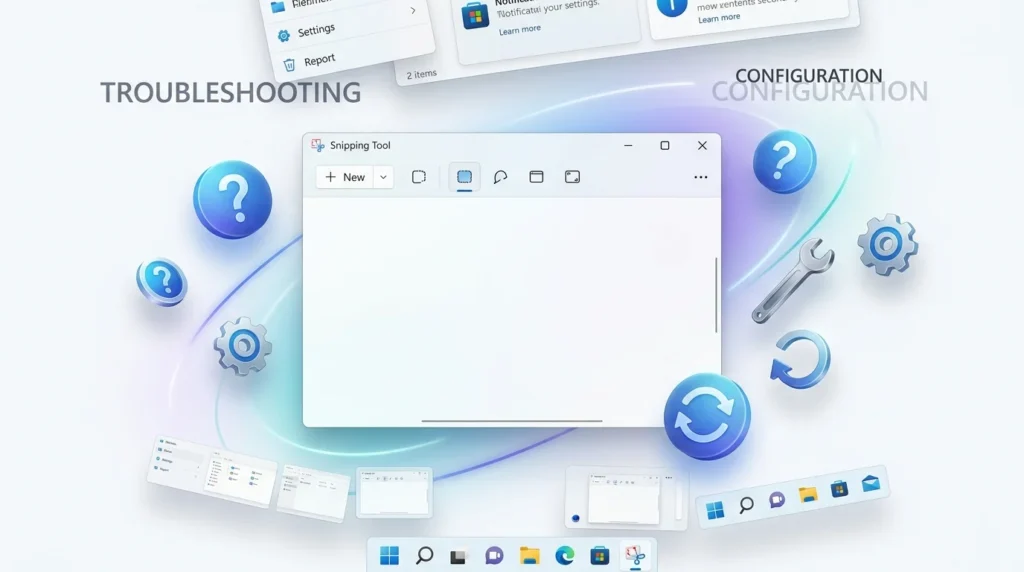Screen dimensions: 1024x572
Task: Click Snipping Tool scissors icon on taskbar
Action: (635, 556)
